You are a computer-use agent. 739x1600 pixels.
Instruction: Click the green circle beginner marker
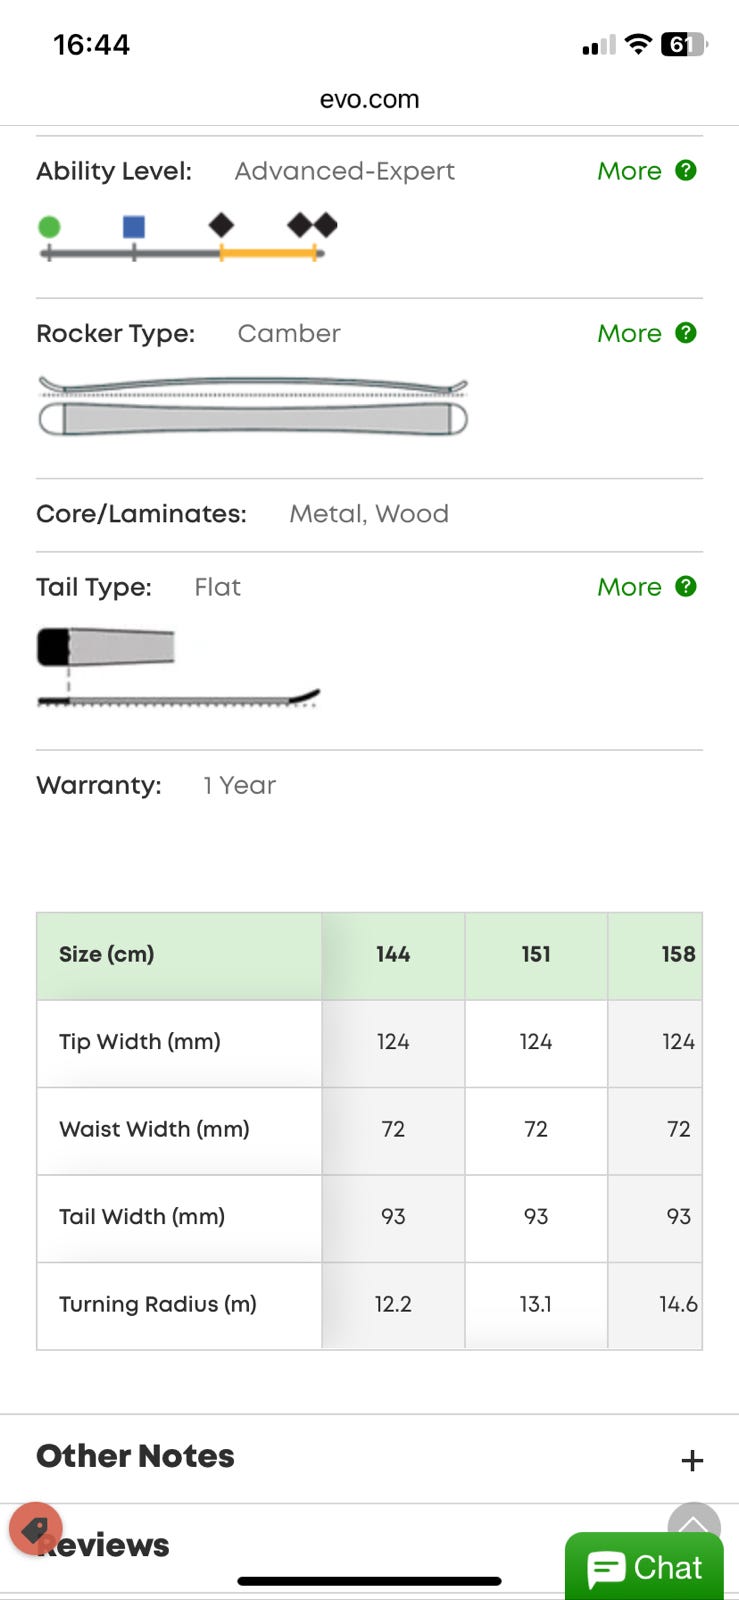pos(49,227)
